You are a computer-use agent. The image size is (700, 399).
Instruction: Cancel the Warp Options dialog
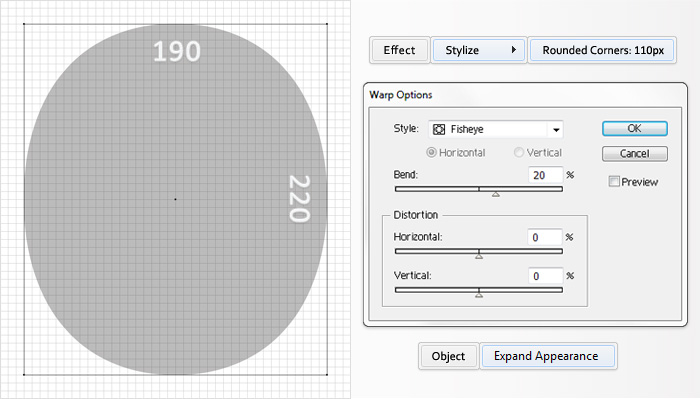tap(635, 154)
